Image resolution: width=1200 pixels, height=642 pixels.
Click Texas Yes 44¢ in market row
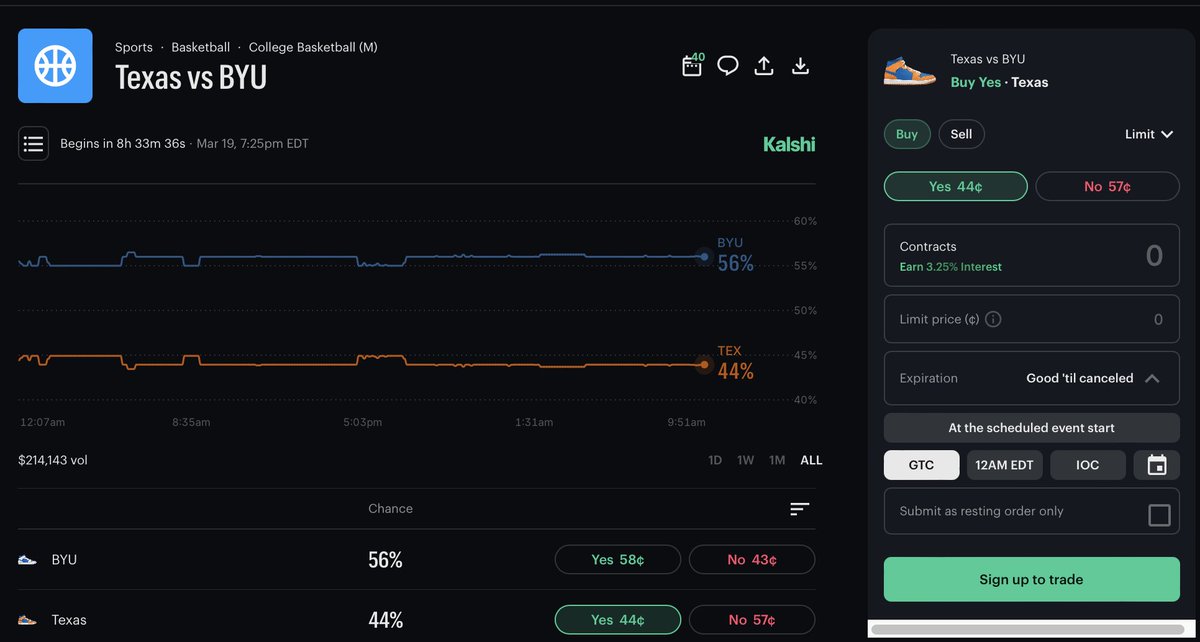[618, 620]
